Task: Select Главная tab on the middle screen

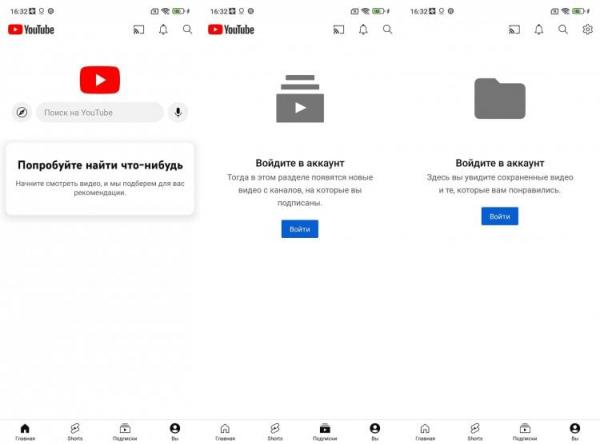Action: pos(225,432)
